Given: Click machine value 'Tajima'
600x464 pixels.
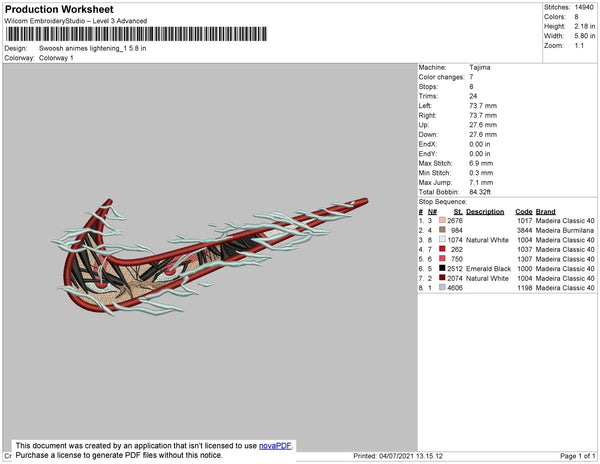Looking at the screenshot, I should click(x=480, y=67).
